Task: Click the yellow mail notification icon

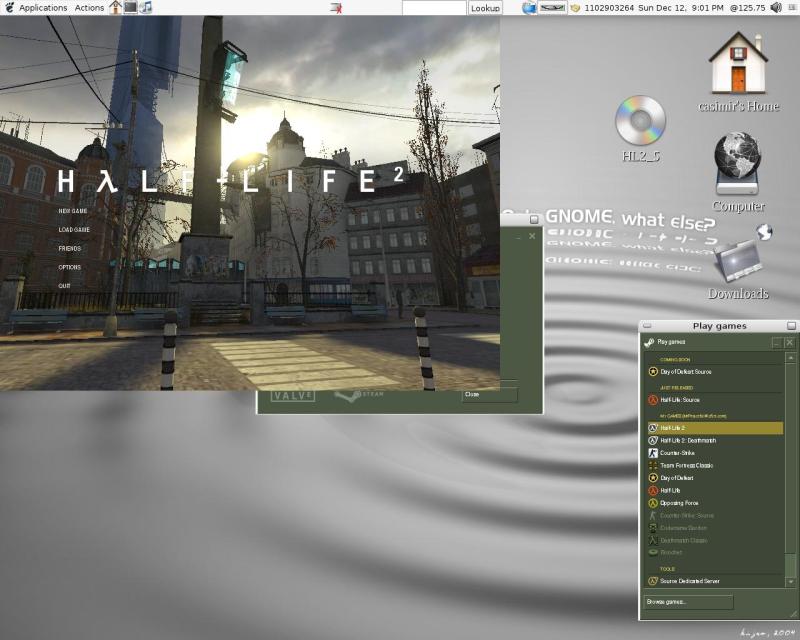Action: pyautogui.click(x=575, y=8)
